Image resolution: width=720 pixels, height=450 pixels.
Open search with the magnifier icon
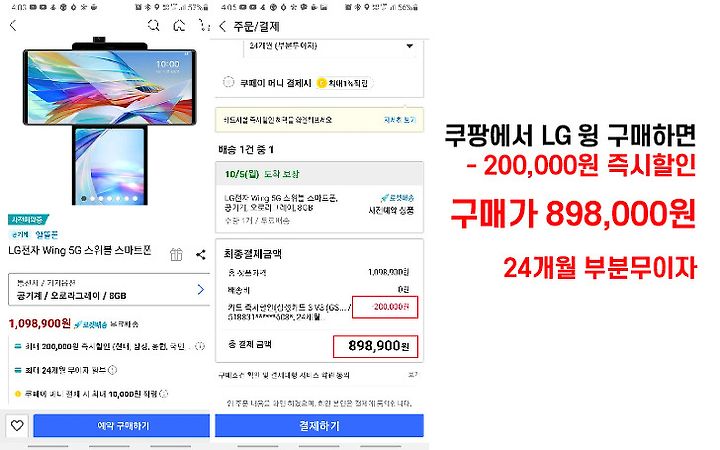(x=153, y=25)
